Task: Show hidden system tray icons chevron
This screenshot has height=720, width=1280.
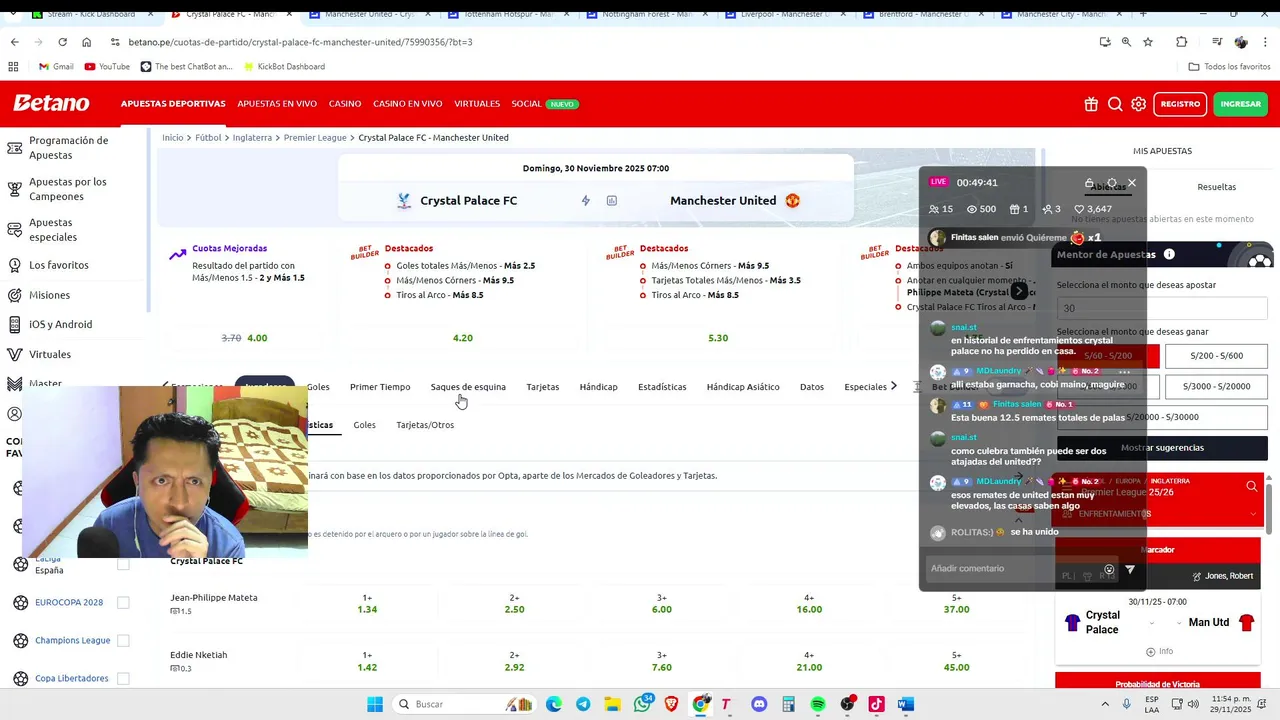Action: (1105, 704)
